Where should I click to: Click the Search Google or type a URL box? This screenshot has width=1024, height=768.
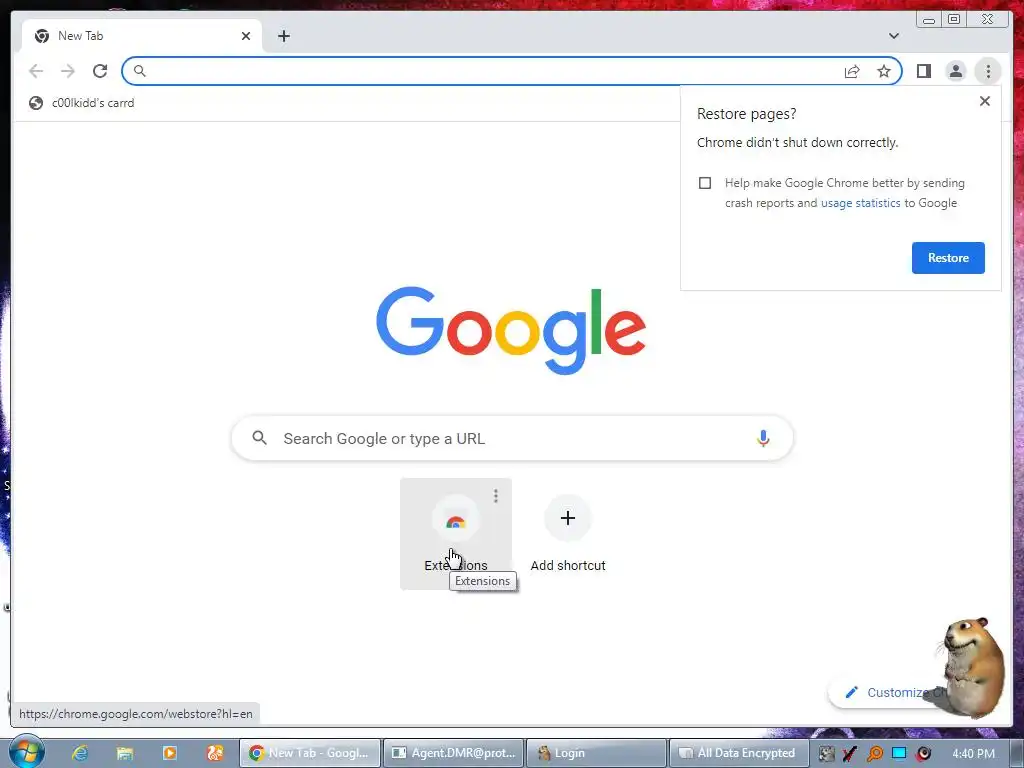tap(512, 438)
